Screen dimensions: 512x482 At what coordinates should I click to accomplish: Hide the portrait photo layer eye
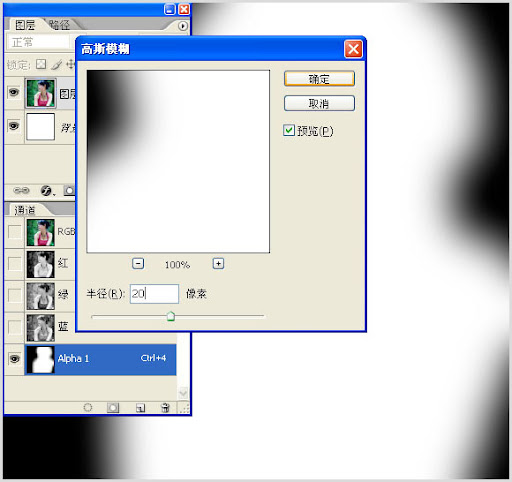(x=14, y=92)
